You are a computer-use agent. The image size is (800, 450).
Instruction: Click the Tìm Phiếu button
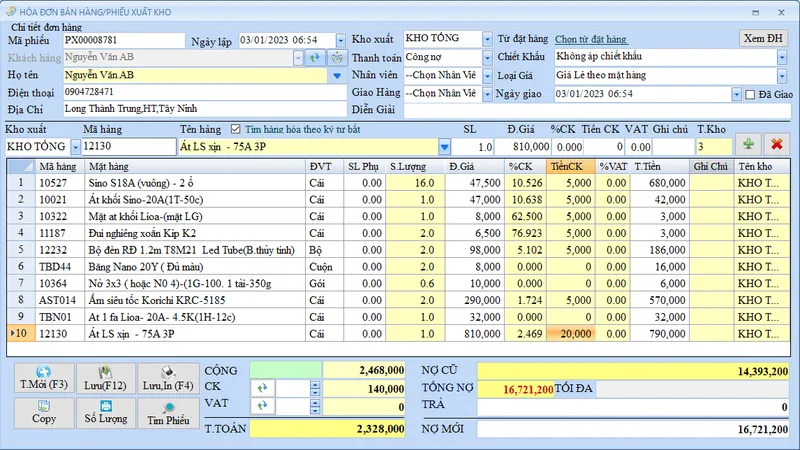168,412
